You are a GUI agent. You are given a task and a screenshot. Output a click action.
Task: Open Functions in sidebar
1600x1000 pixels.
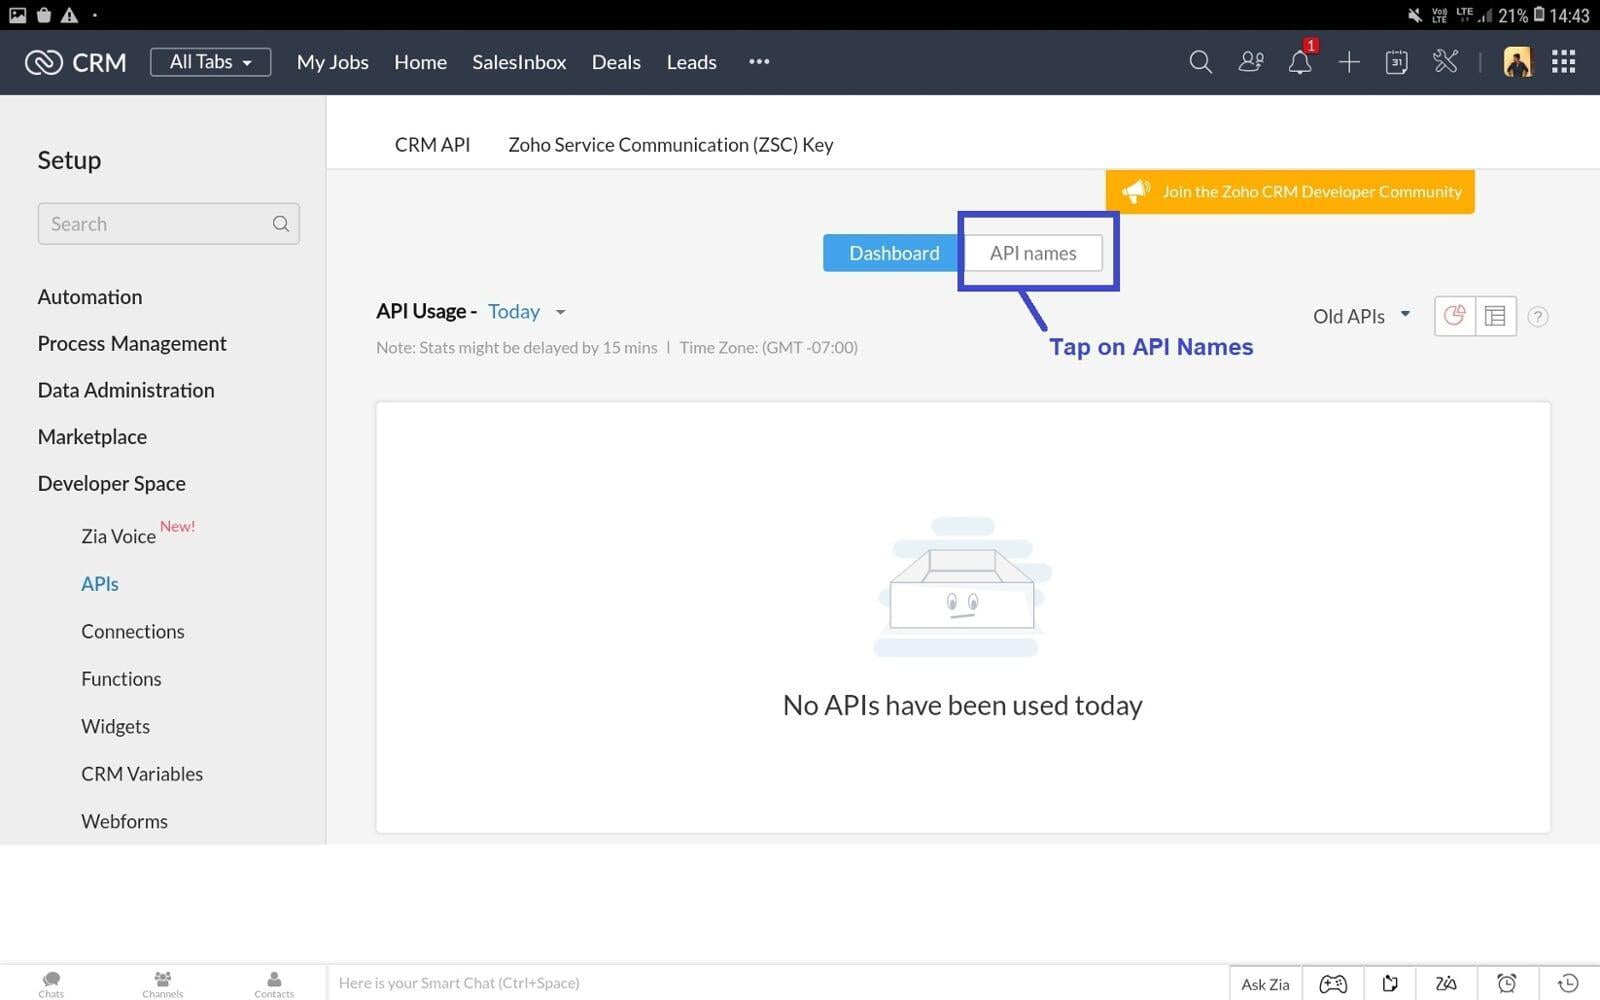click(x=121, y=679)
